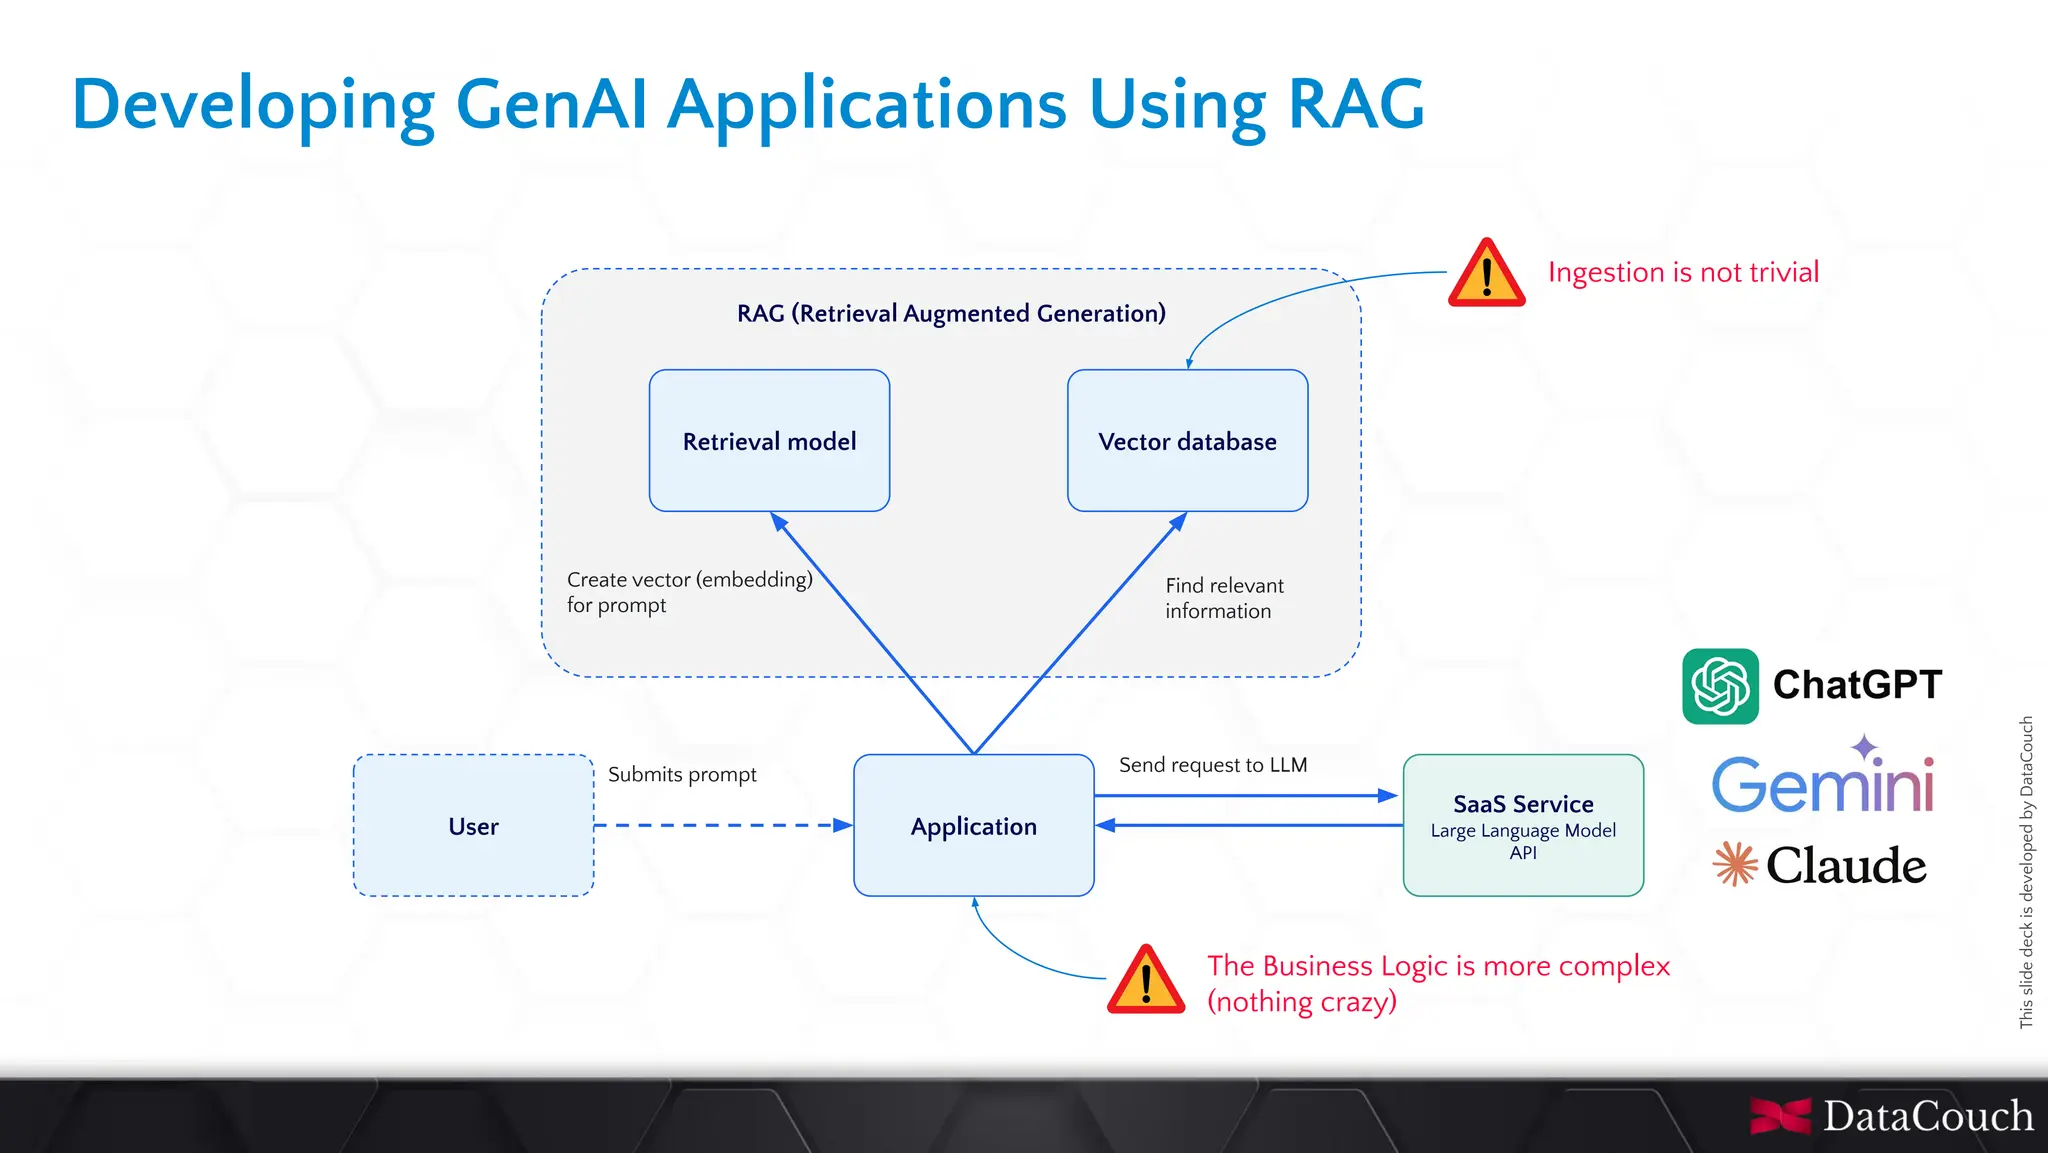Click the 'Find relevant information' label
The width and height of the screenshot is (2048, 1153).
coord(1223,598)
